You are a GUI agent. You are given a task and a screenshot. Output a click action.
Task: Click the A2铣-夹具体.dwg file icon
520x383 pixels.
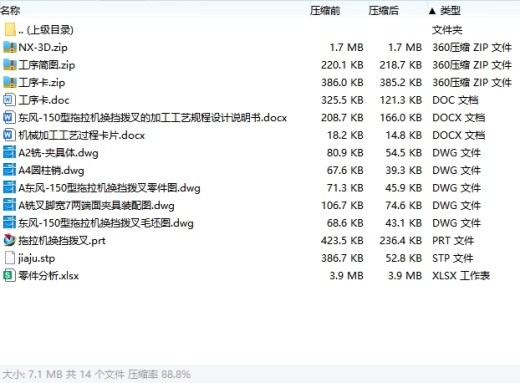[x=9, y=152]
